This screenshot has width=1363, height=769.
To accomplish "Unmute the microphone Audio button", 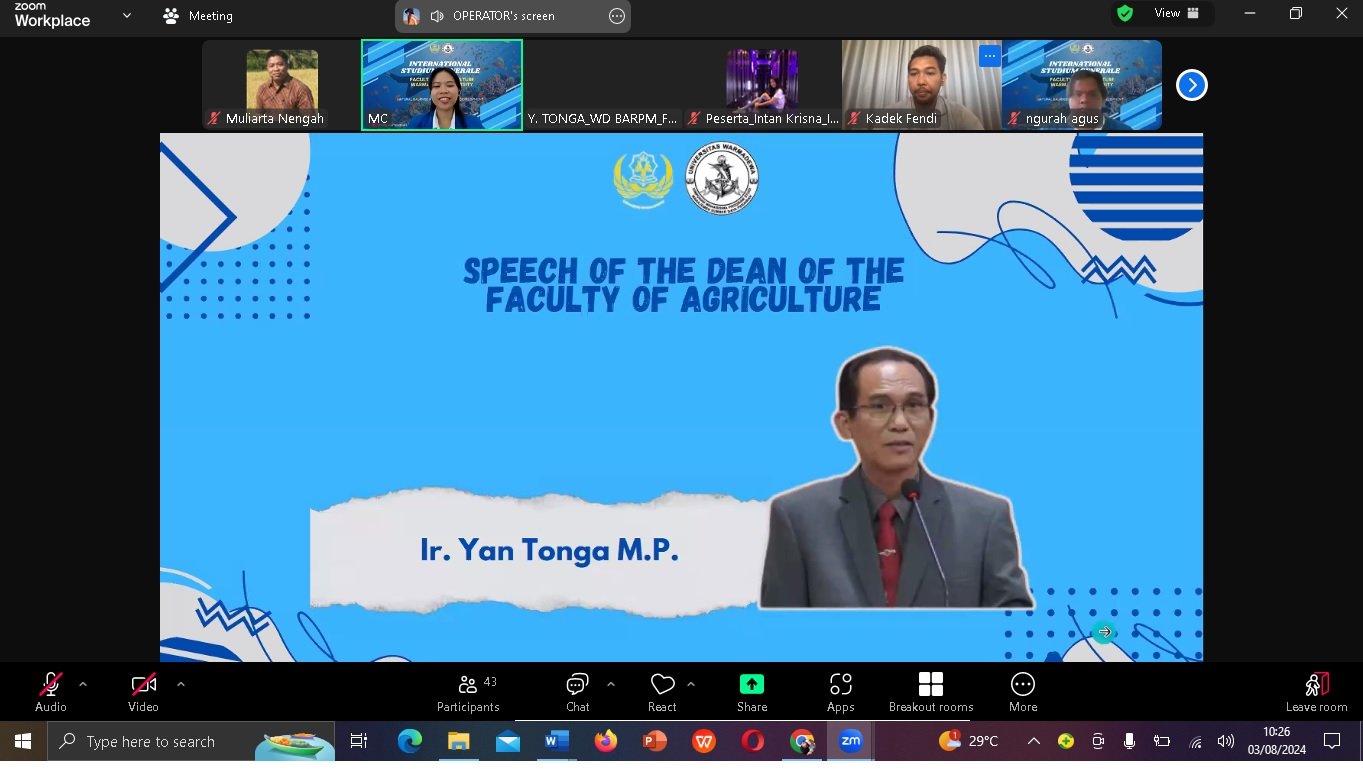I will (x=50, y=692).
